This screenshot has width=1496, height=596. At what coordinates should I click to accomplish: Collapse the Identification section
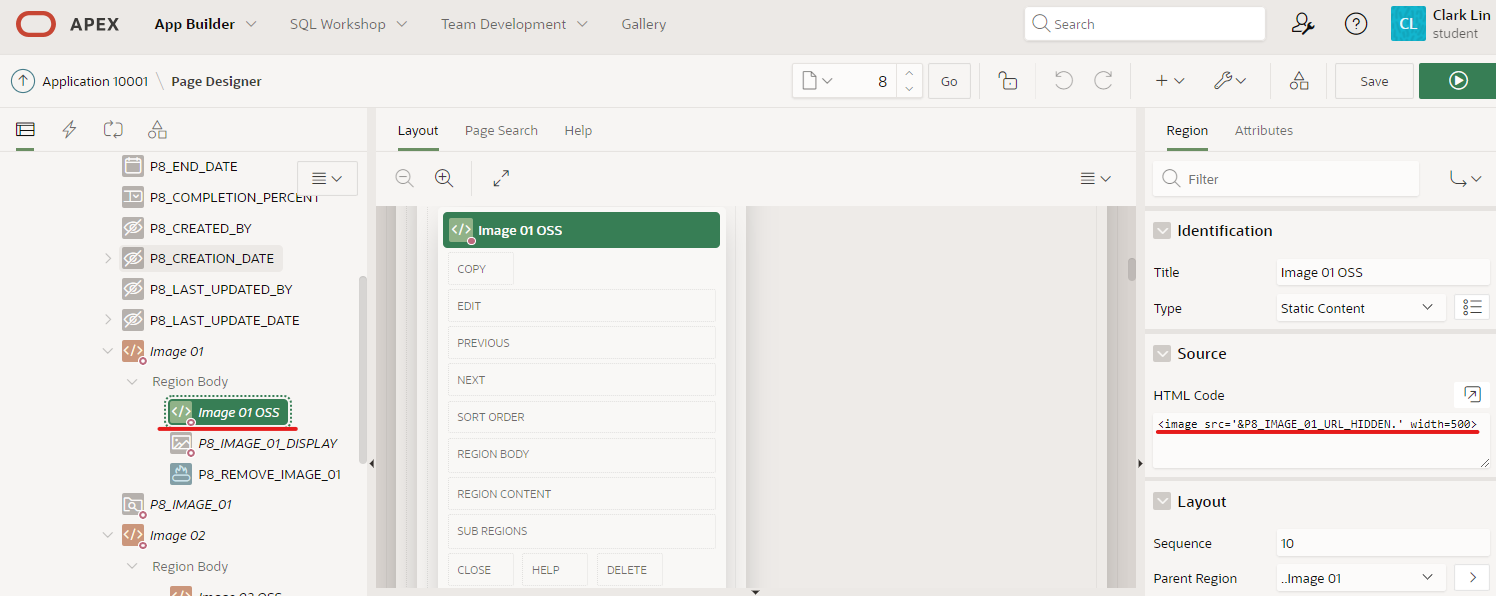tap(1161, 231)
